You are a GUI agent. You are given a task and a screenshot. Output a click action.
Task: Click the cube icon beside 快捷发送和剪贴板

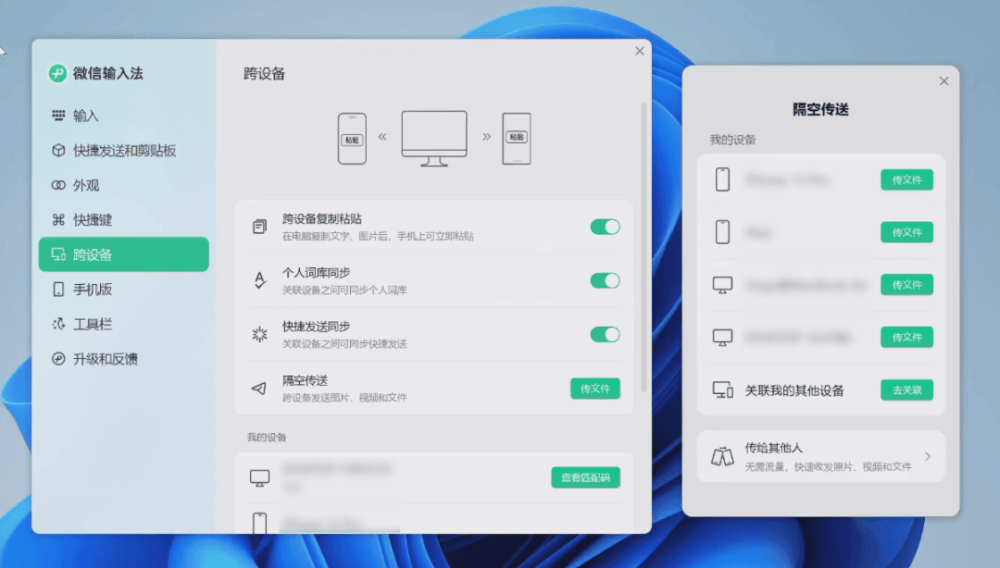(58, 150)
